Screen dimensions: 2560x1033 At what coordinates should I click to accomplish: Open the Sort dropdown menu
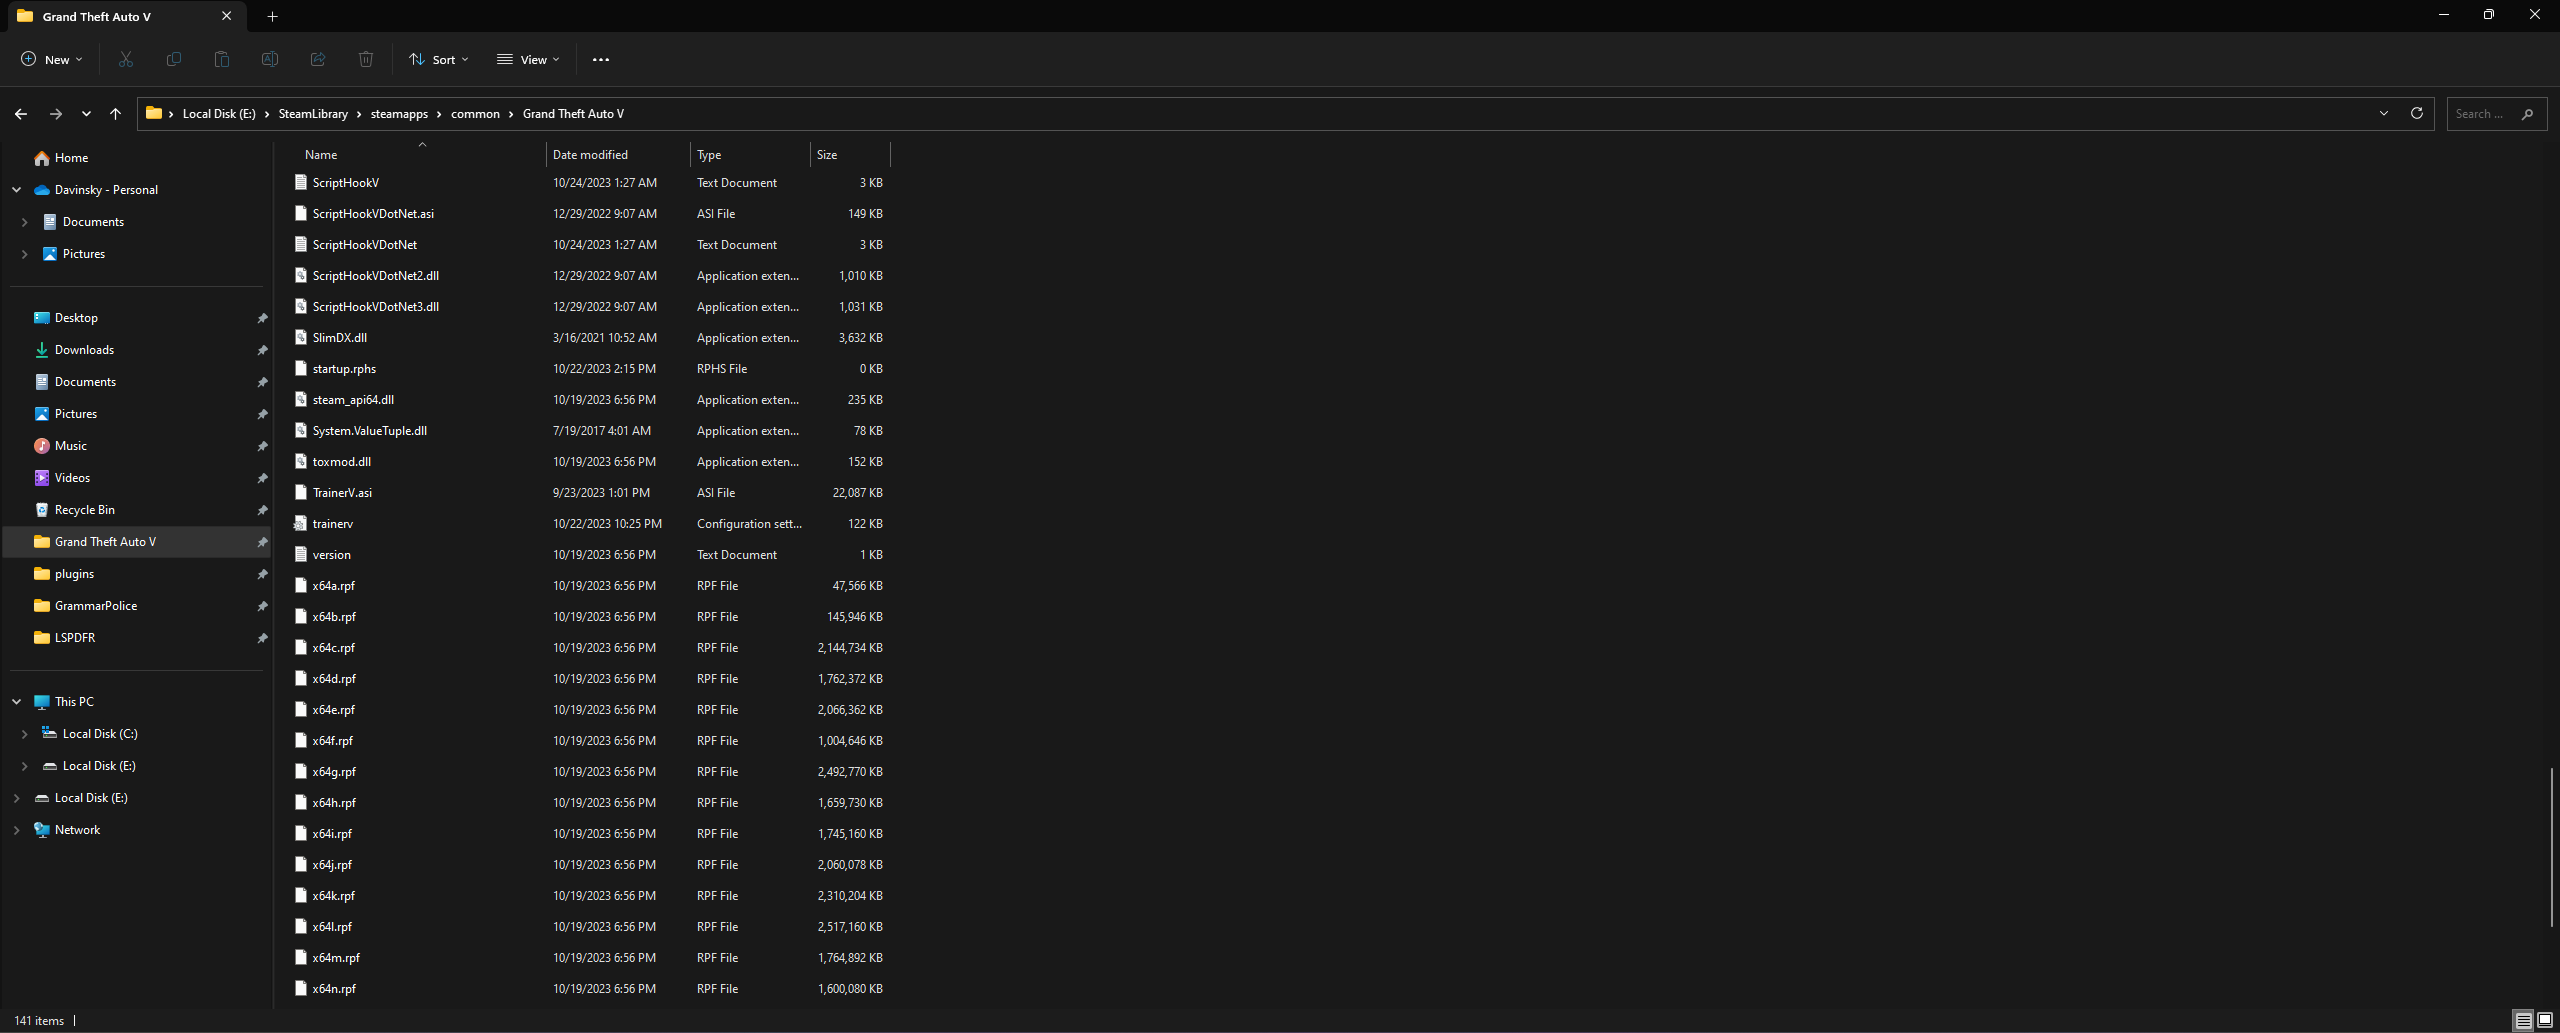click(439, 59)
